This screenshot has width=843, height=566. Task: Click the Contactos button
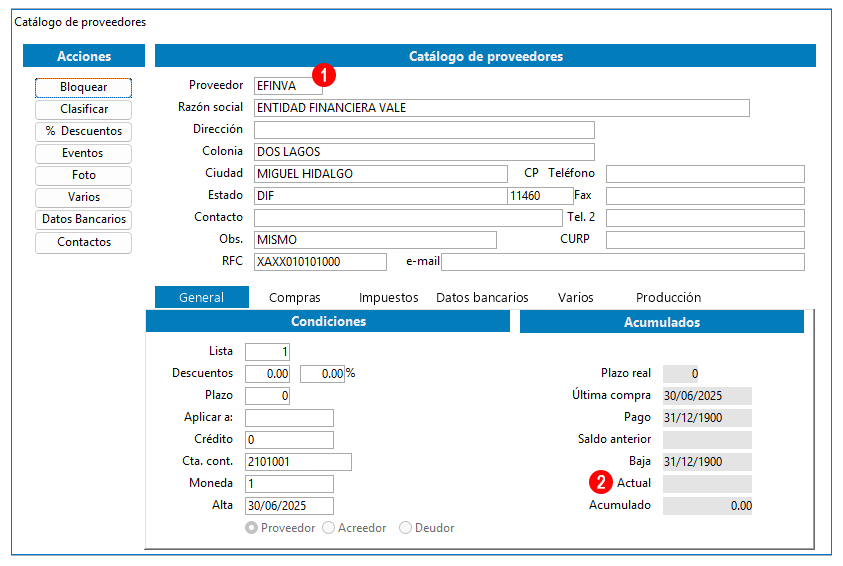pos(83,242)
